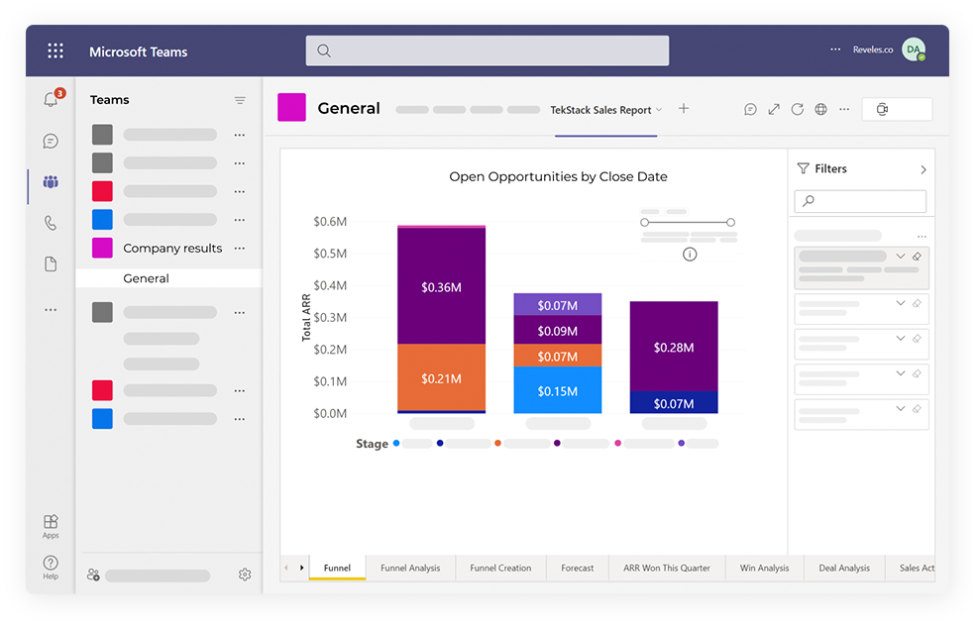
Task: Click the pink Stage legend dot
Action: coord(618,443)
